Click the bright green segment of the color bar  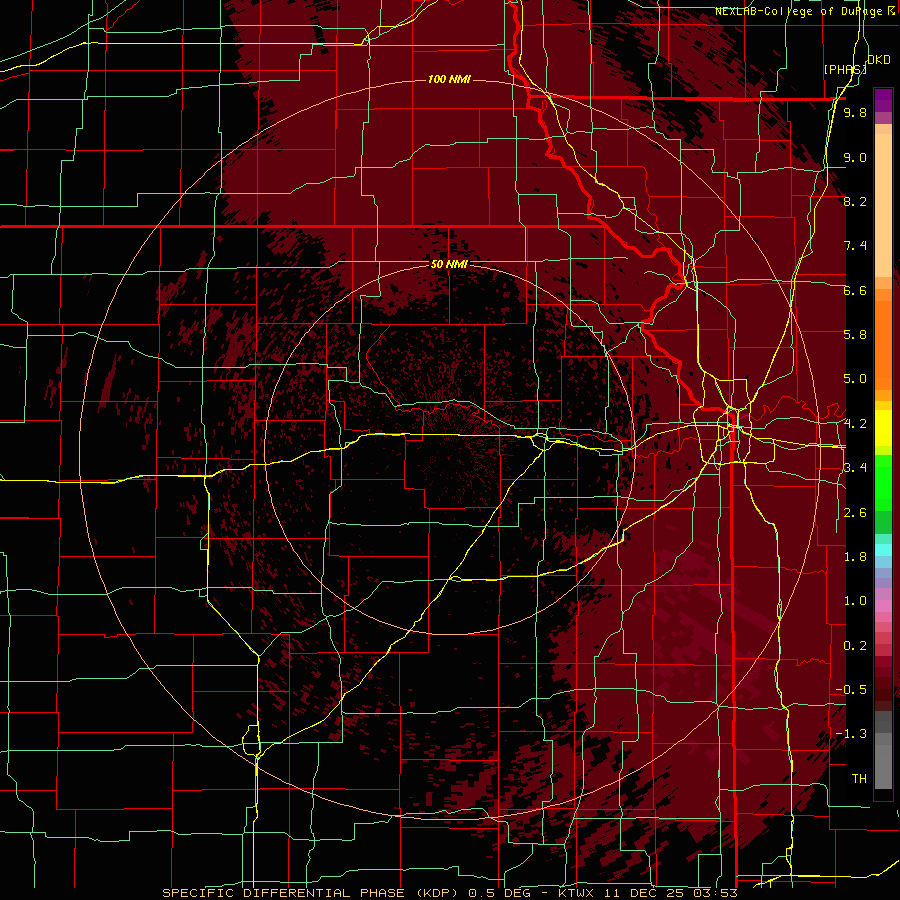click(x=883, y=482)
